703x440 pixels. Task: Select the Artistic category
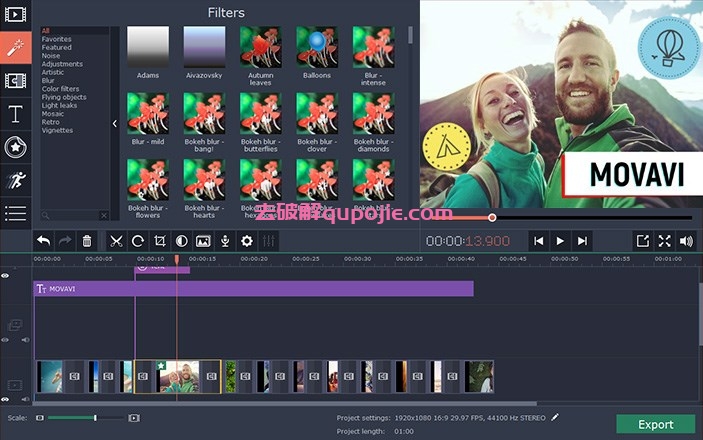click(53, 72)
